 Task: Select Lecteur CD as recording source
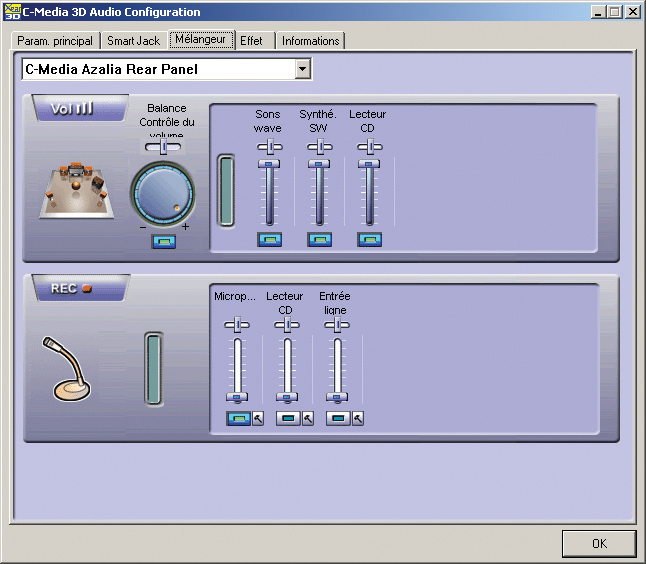[x=288, y=419]
